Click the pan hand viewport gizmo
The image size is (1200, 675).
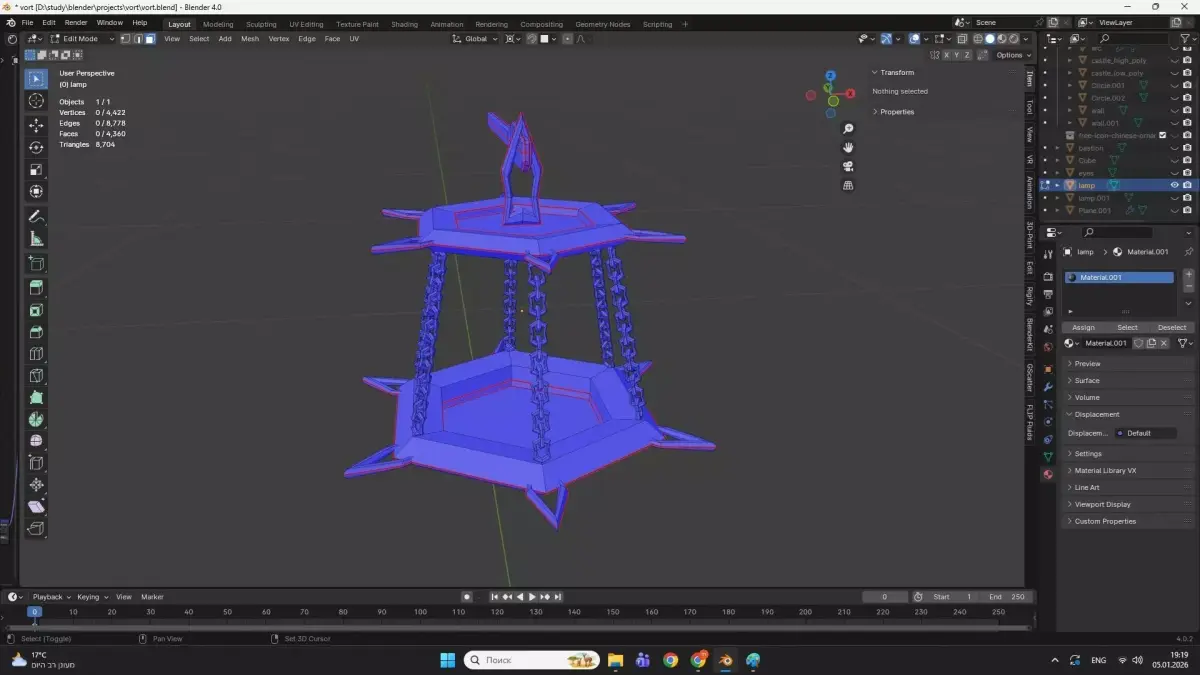click(848, 148)
